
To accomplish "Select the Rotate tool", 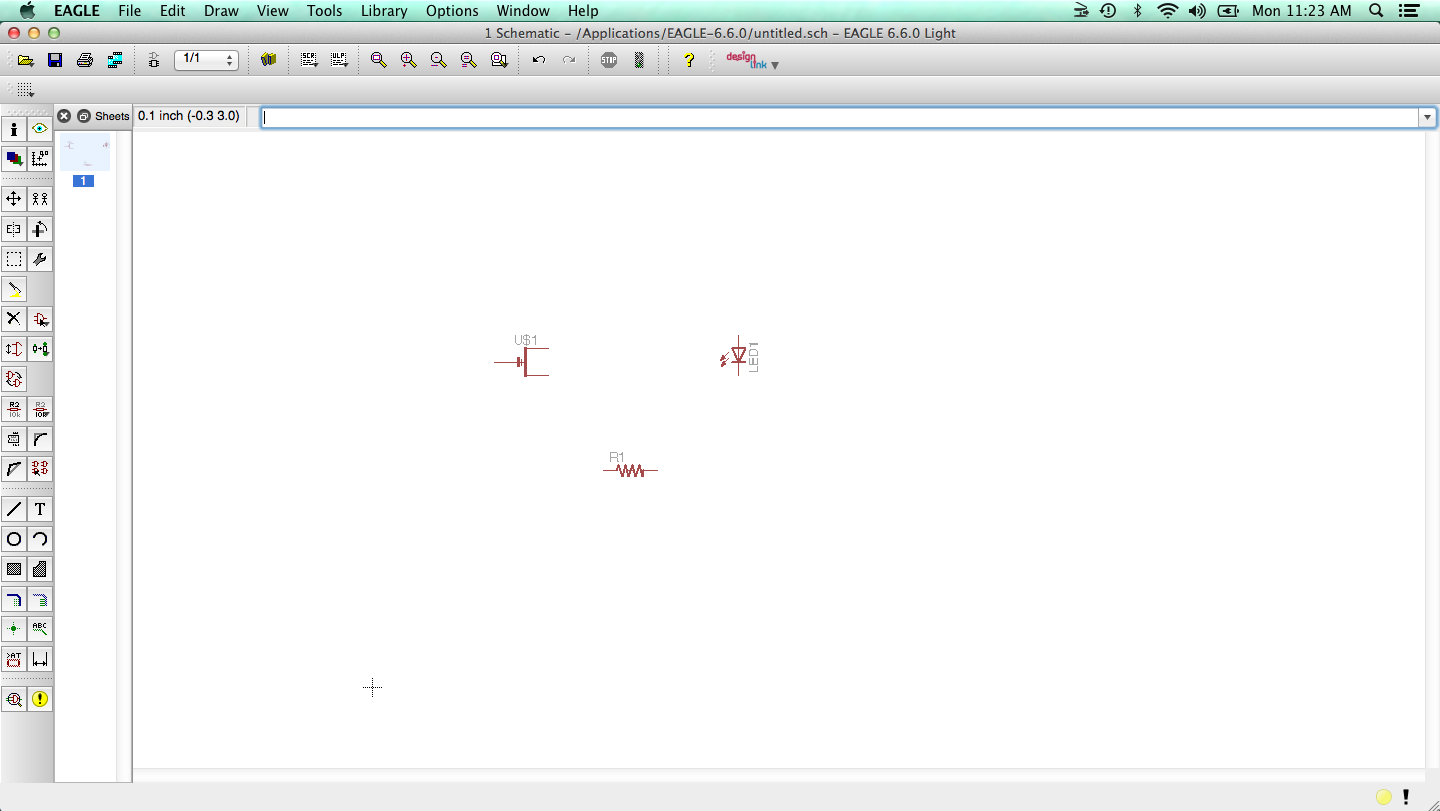I will [x=40, y=229].
